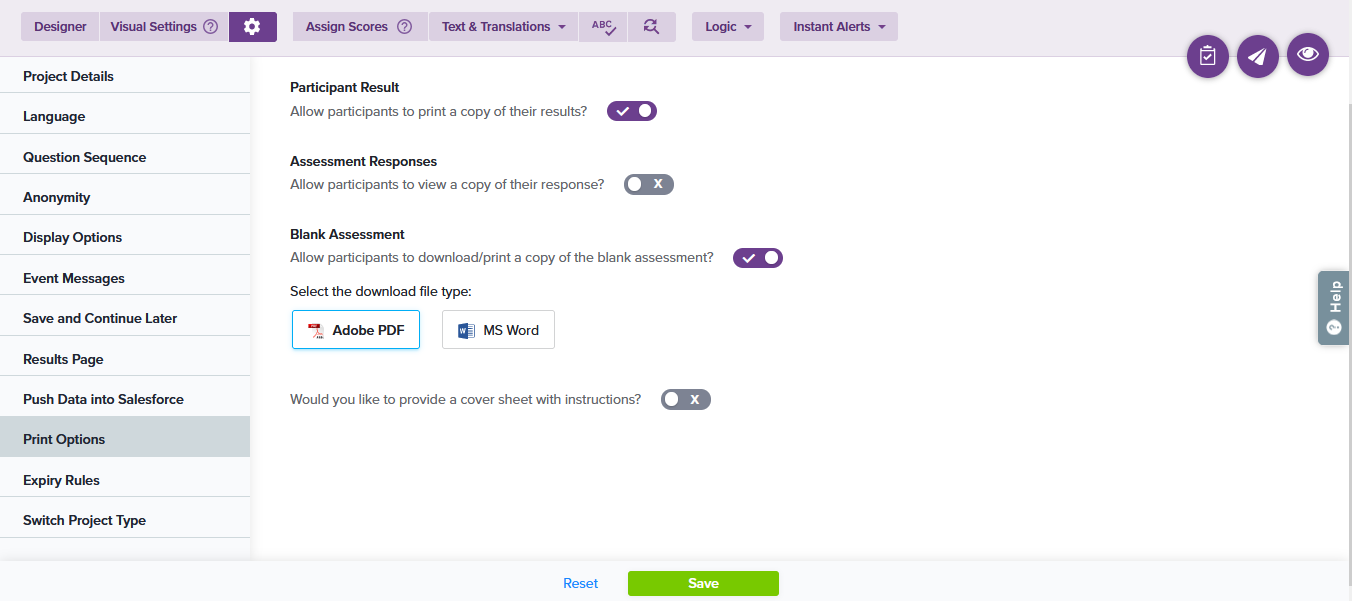Open the Logic dropdown menu
Viewport: 1352px width, 601px height.
[x=727, y=27]
